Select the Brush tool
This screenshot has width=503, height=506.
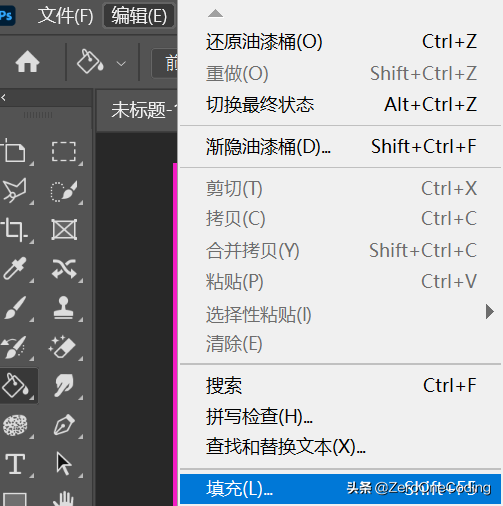(x=14, y=307)
